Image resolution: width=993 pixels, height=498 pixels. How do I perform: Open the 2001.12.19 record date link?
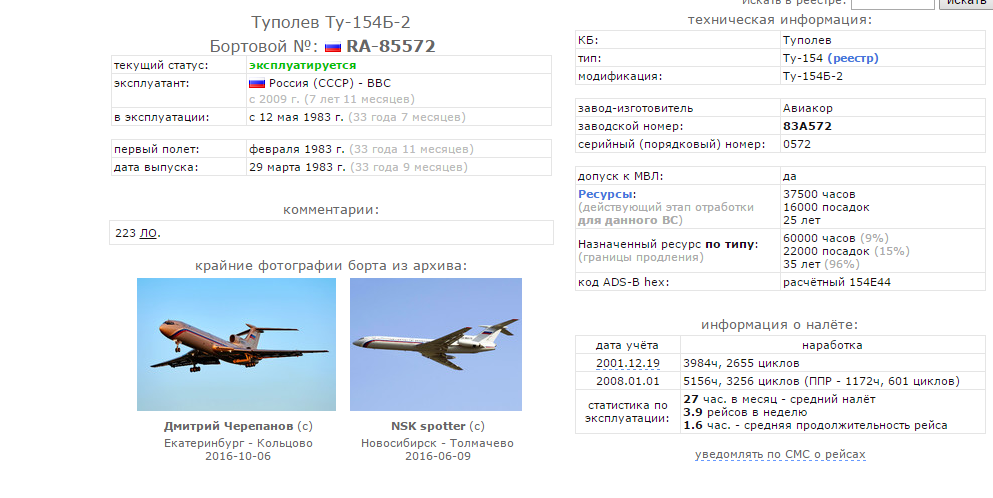click(628, 364)
